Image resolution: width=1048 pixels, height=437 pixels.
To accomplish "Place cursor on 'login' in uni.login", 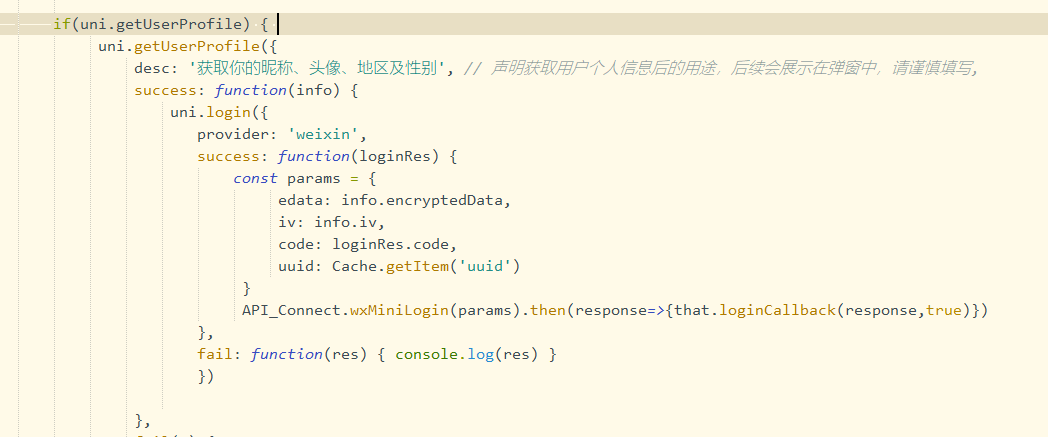I will pos(219,113).
